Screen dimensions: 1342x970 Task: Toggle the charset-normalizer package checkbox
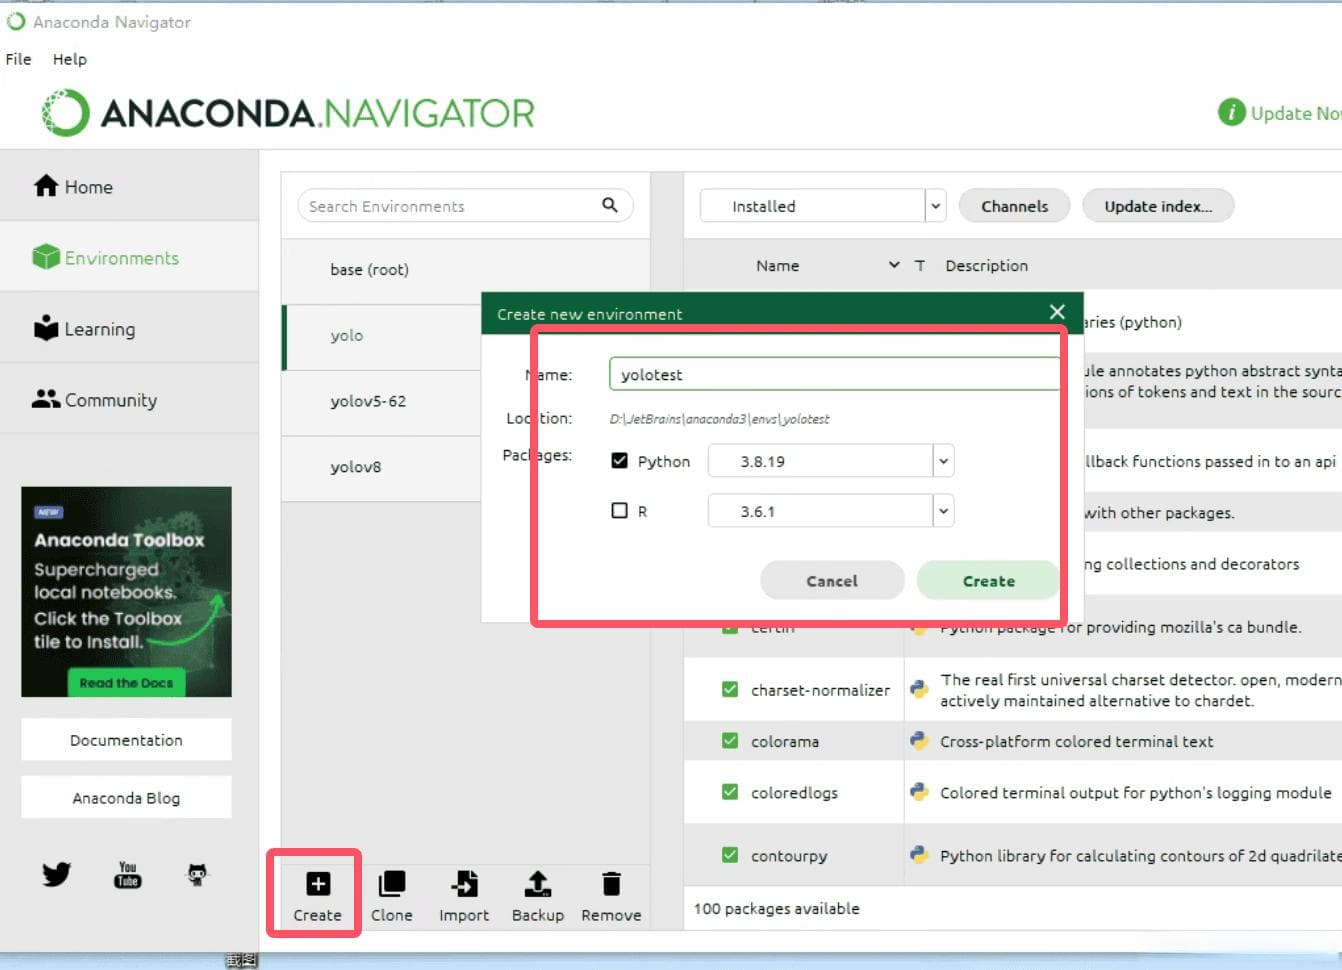(x=730, y=689)
